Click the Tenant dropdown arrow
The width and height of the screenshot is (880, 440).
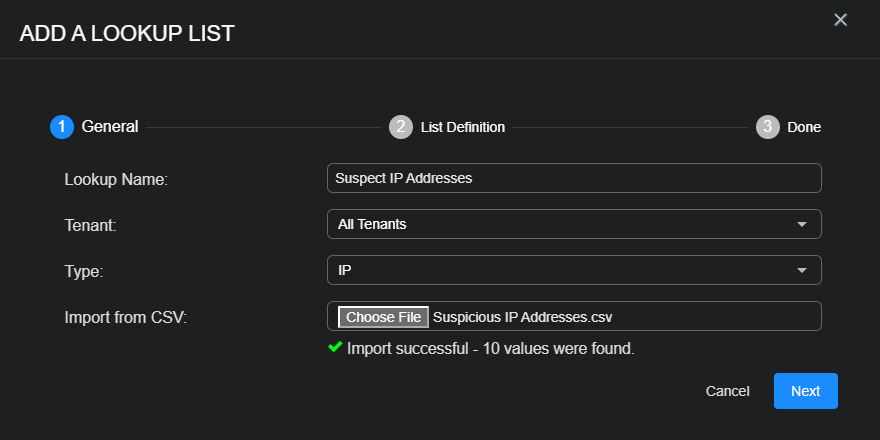tap(801, 224)
